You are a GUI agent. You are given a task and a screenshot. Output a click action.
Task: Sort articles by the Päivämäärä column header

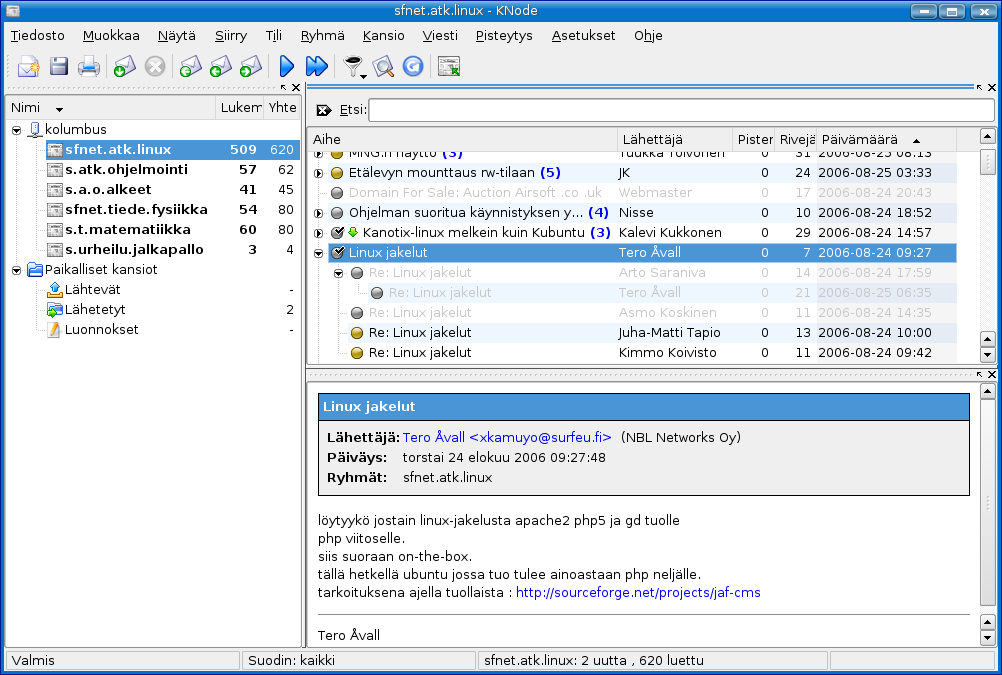pyautogui.click(x=860, y=139)
